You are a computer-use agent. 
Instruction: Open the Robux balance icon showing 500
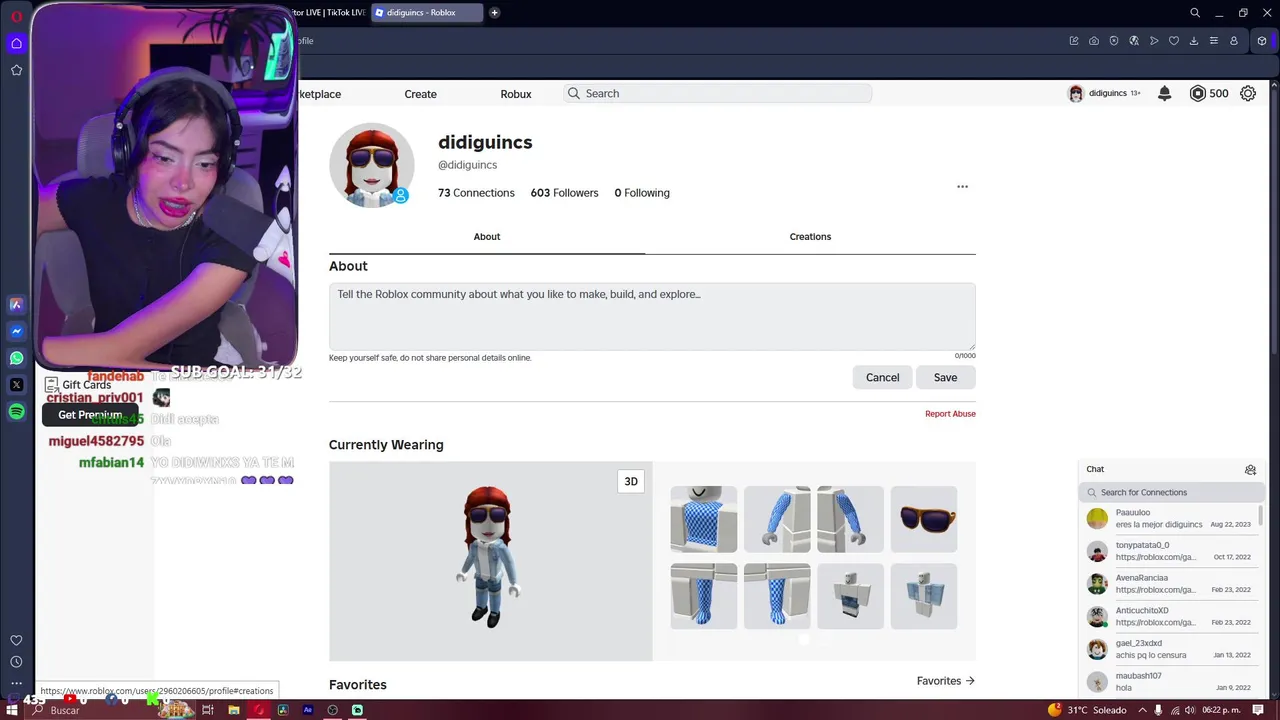tap(1198, 93)
